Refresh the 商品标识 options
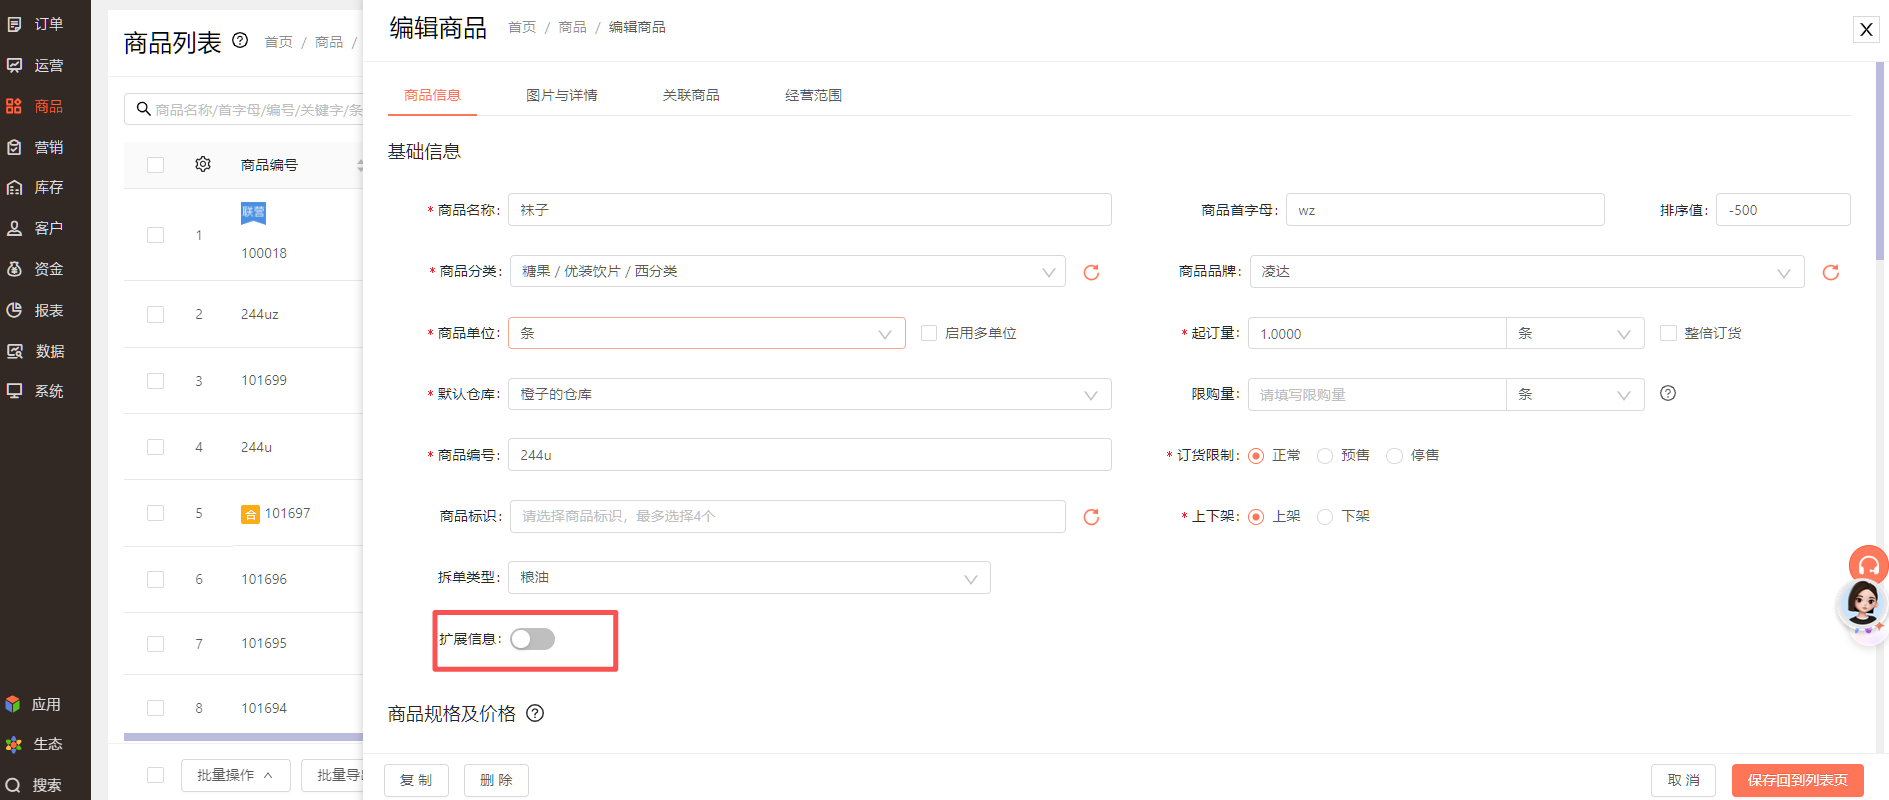 click(1091, 517)
